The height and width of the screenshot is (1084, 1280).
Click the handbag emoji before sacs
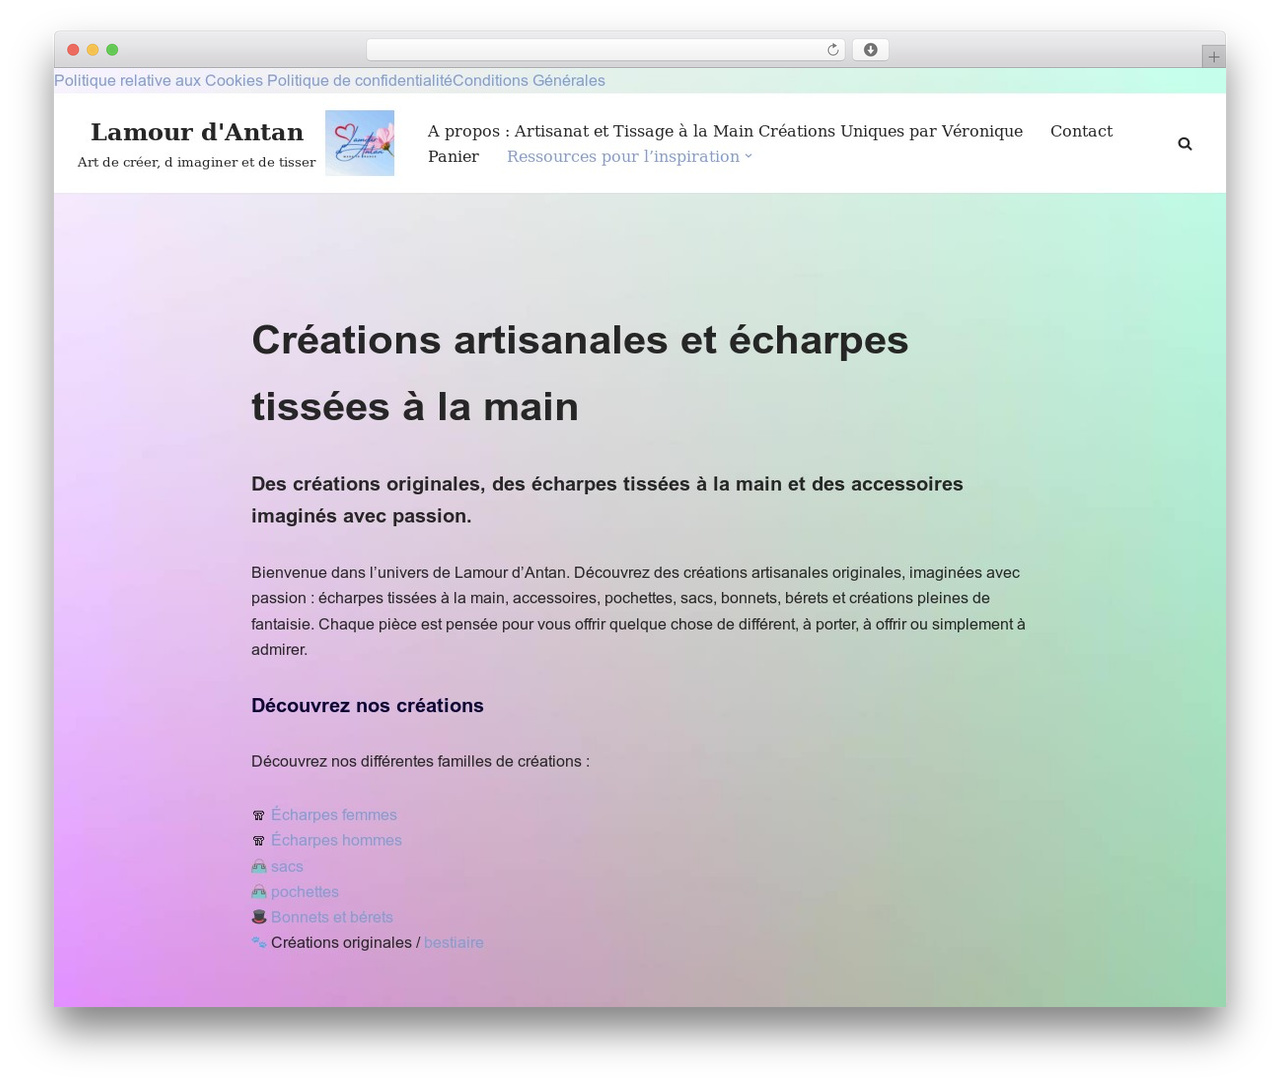(x=259, y=866)
